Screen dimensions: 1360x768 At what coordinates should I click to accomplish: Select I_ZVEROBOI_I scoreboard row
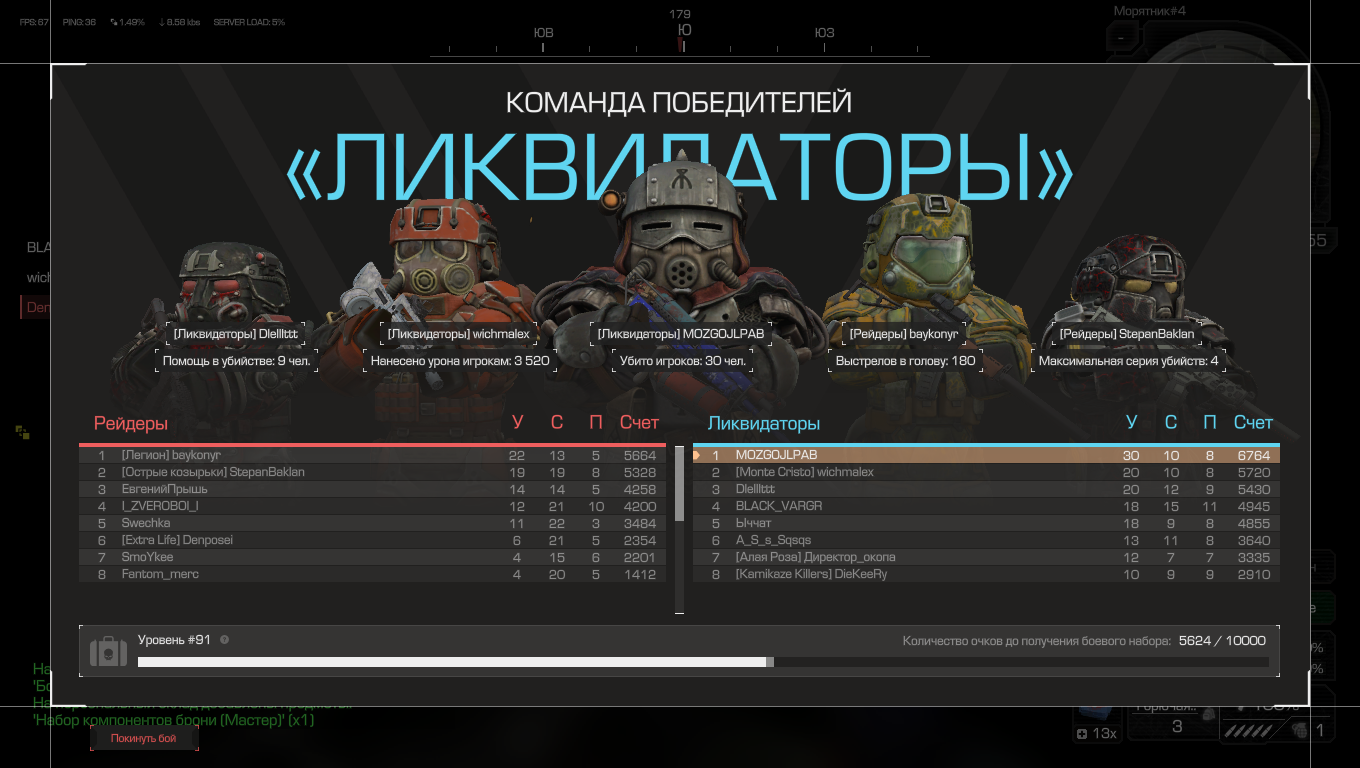coord(372,506)
